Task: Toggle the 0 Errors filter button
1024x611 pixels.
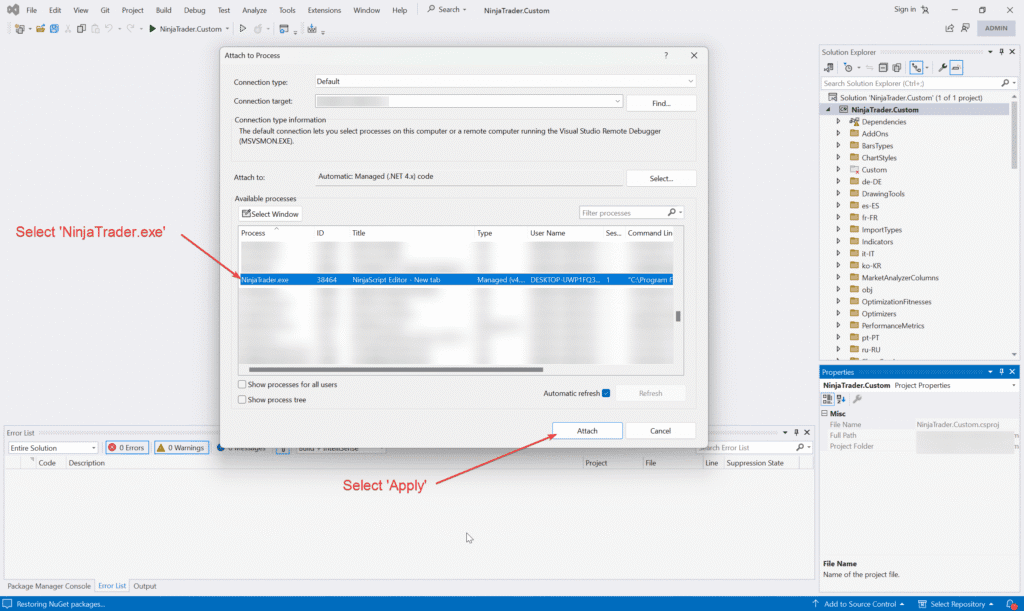Action: (127, 448)
